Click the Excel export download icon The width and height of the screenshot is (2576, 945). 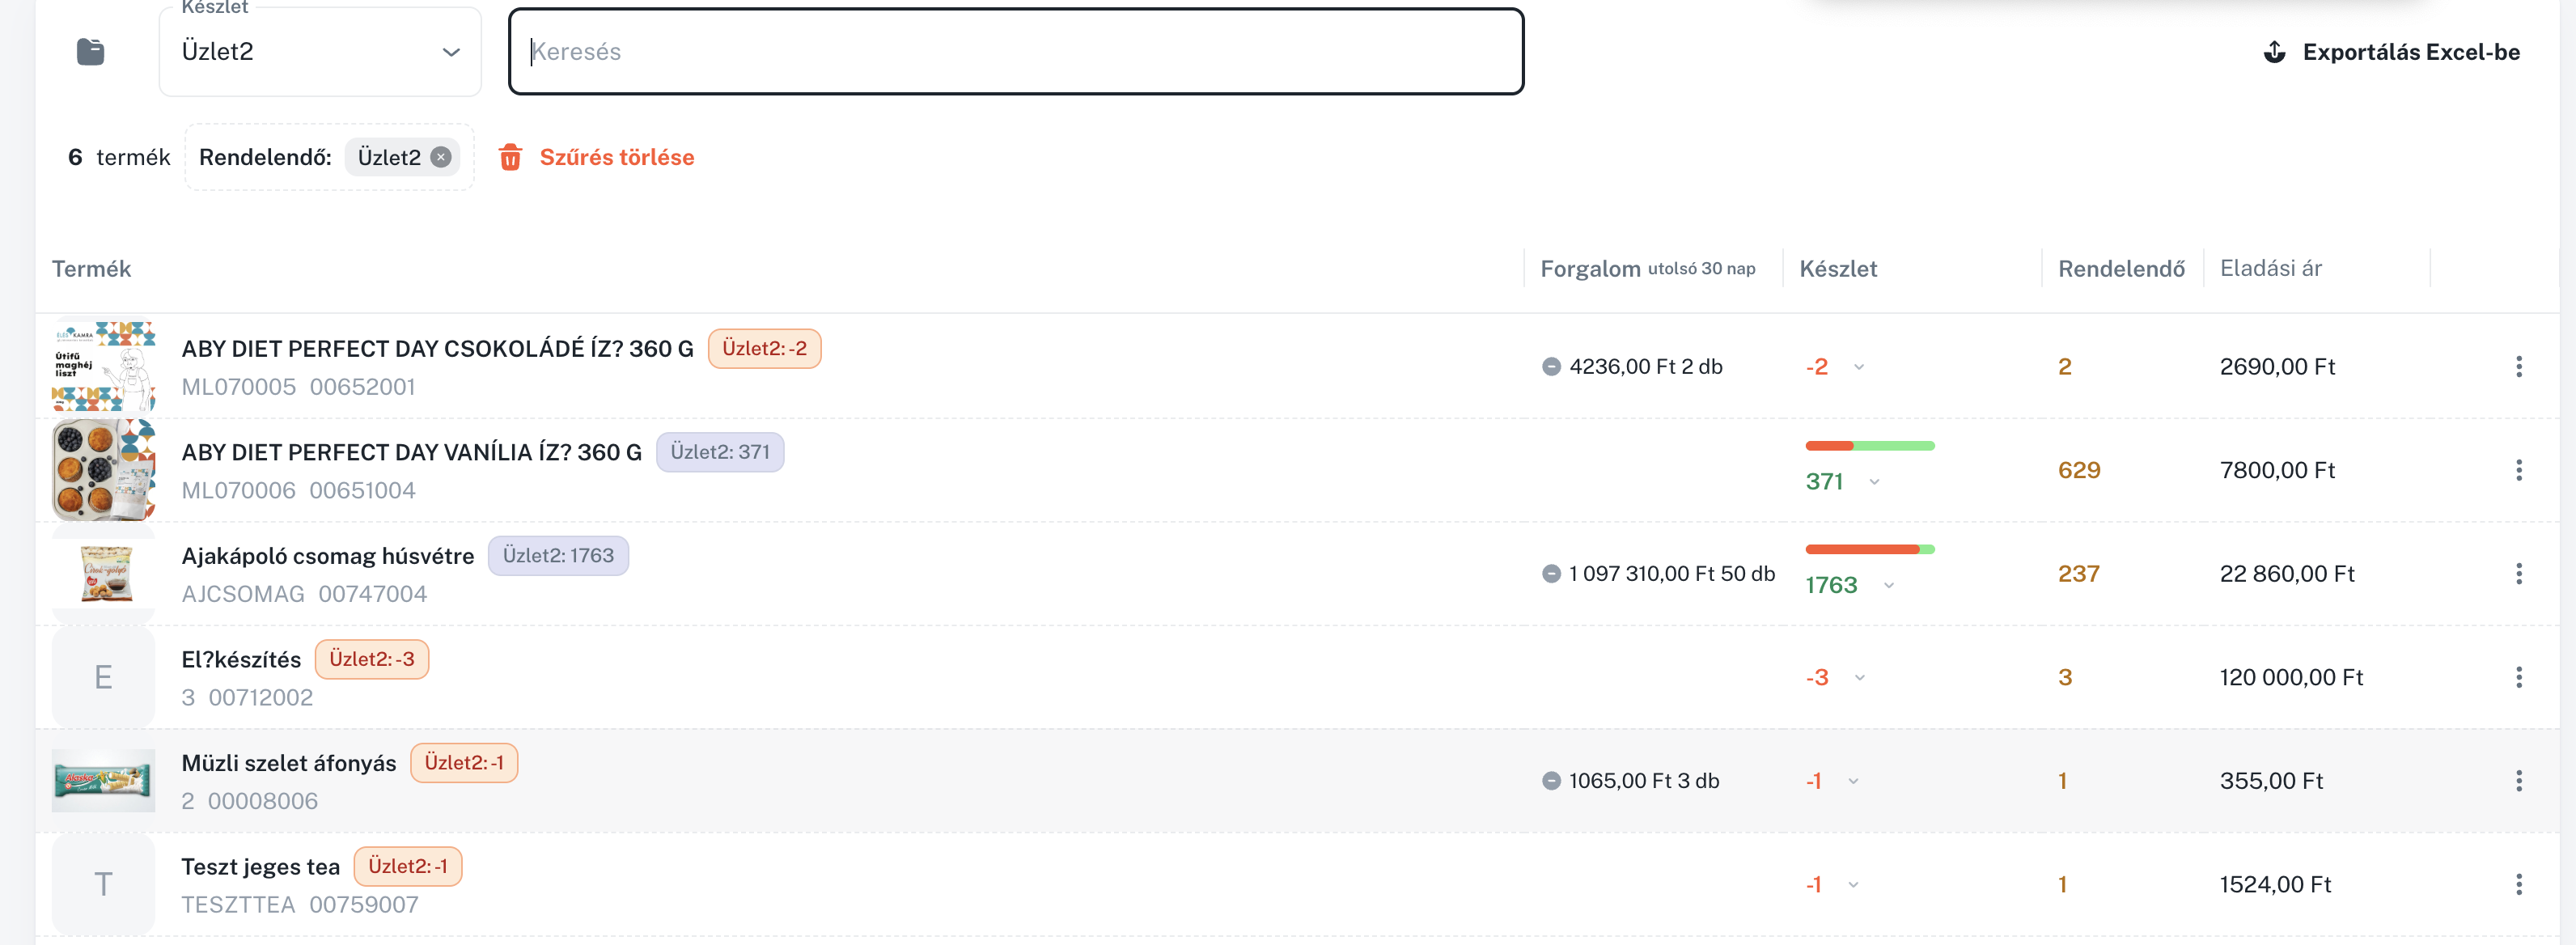point(2274,52)
